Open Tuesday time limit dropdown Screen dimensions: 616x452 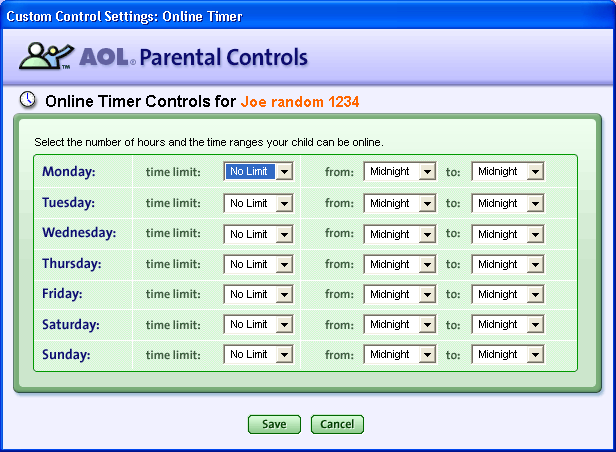[x=258, y=203]
